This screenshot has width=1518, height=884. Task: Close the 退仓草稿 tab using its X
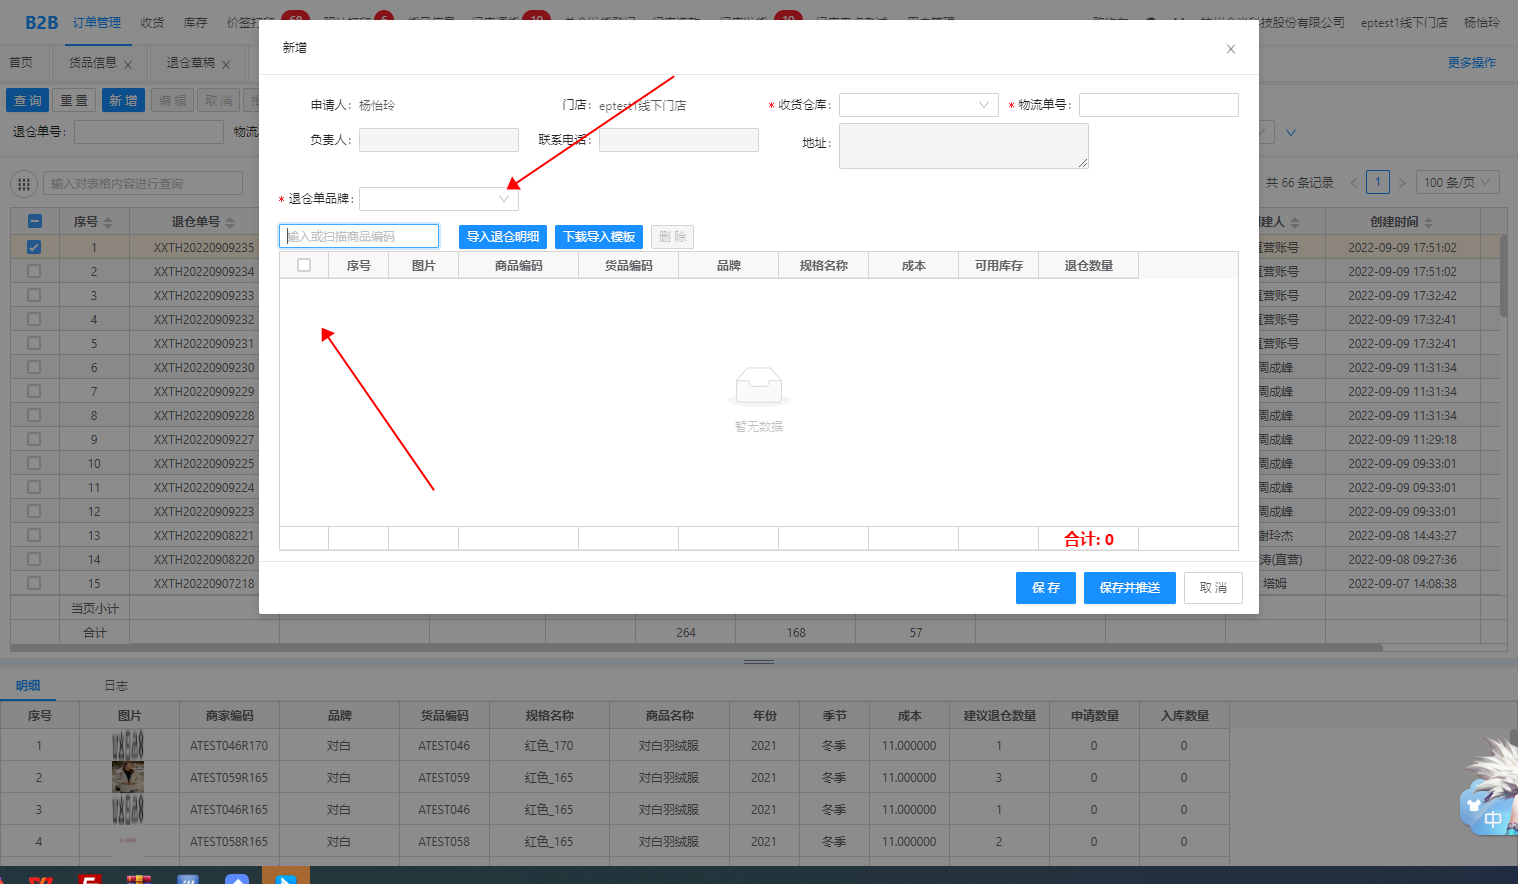point(226,65)
